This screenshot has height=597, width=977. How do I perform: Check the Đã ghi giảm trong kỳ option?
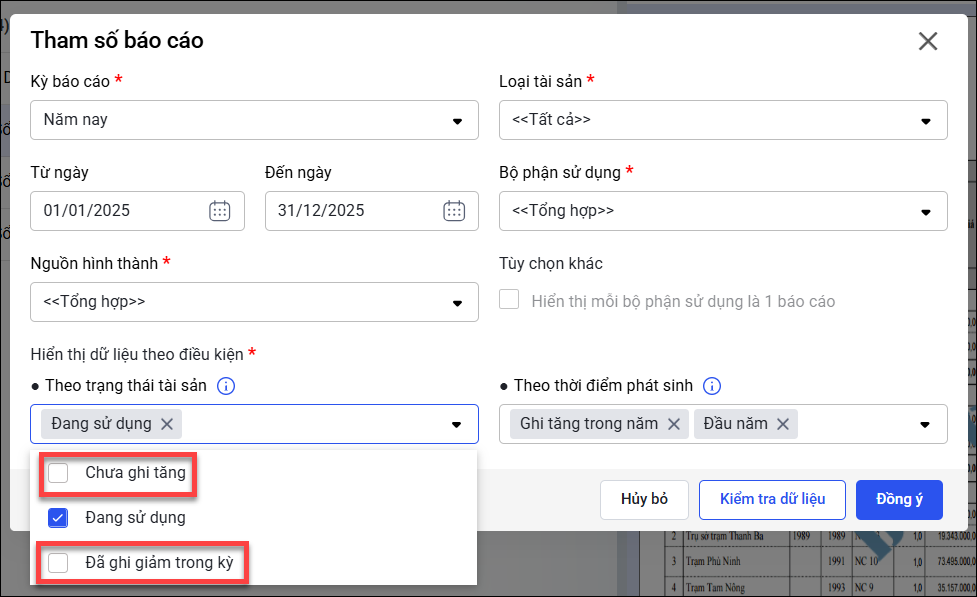(59, 563)
